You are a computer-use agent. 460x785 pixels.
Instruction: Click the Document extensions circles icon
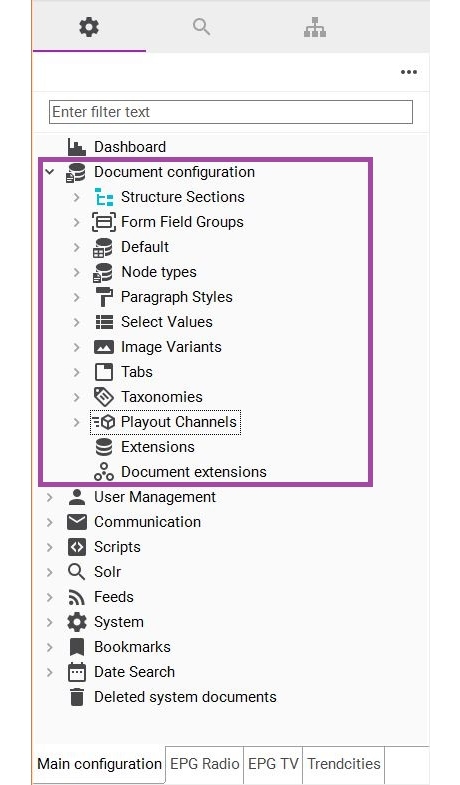(104, 472)
